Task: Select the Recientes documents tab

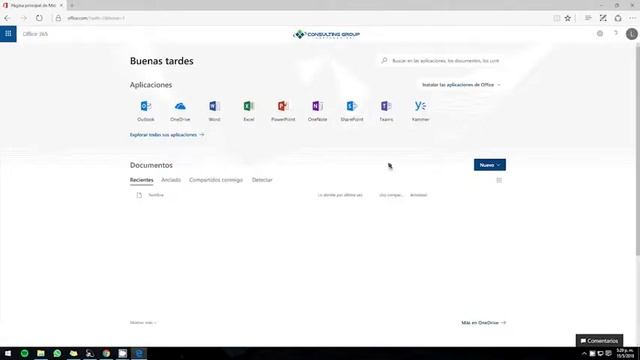Action: 142,180
